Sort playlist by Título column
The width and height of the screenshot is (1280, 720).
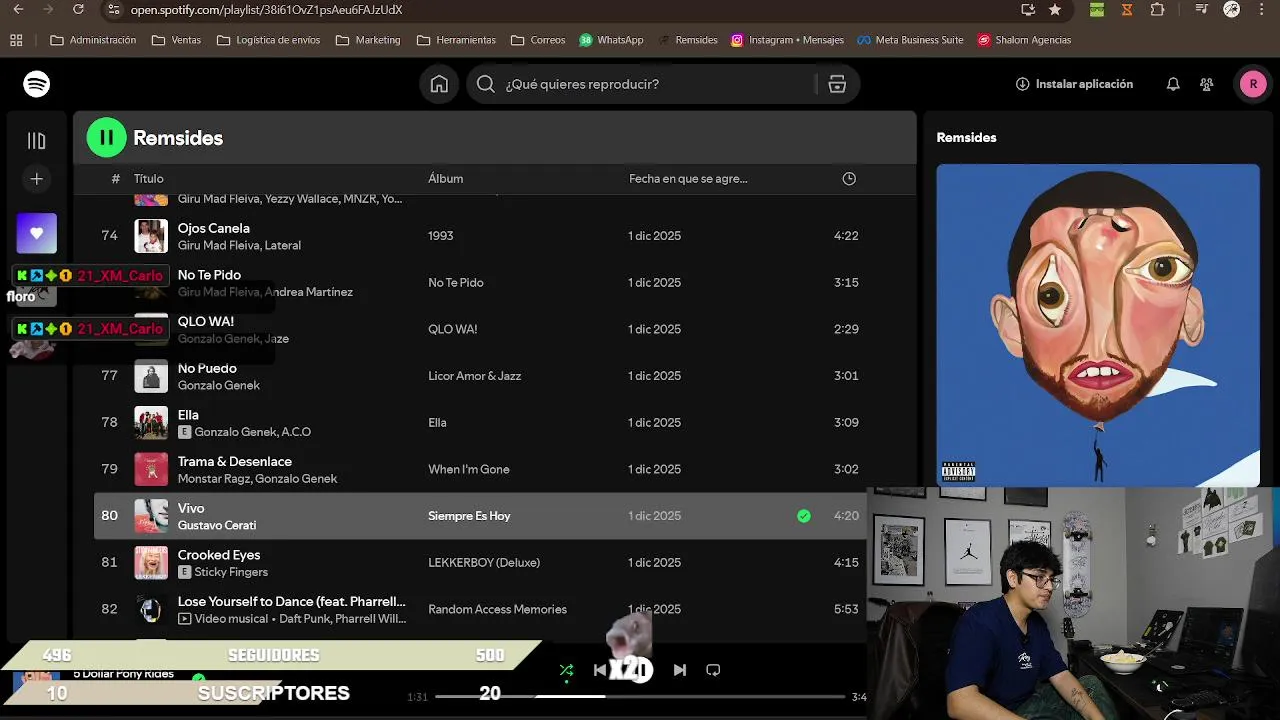[x=148, y=179]
